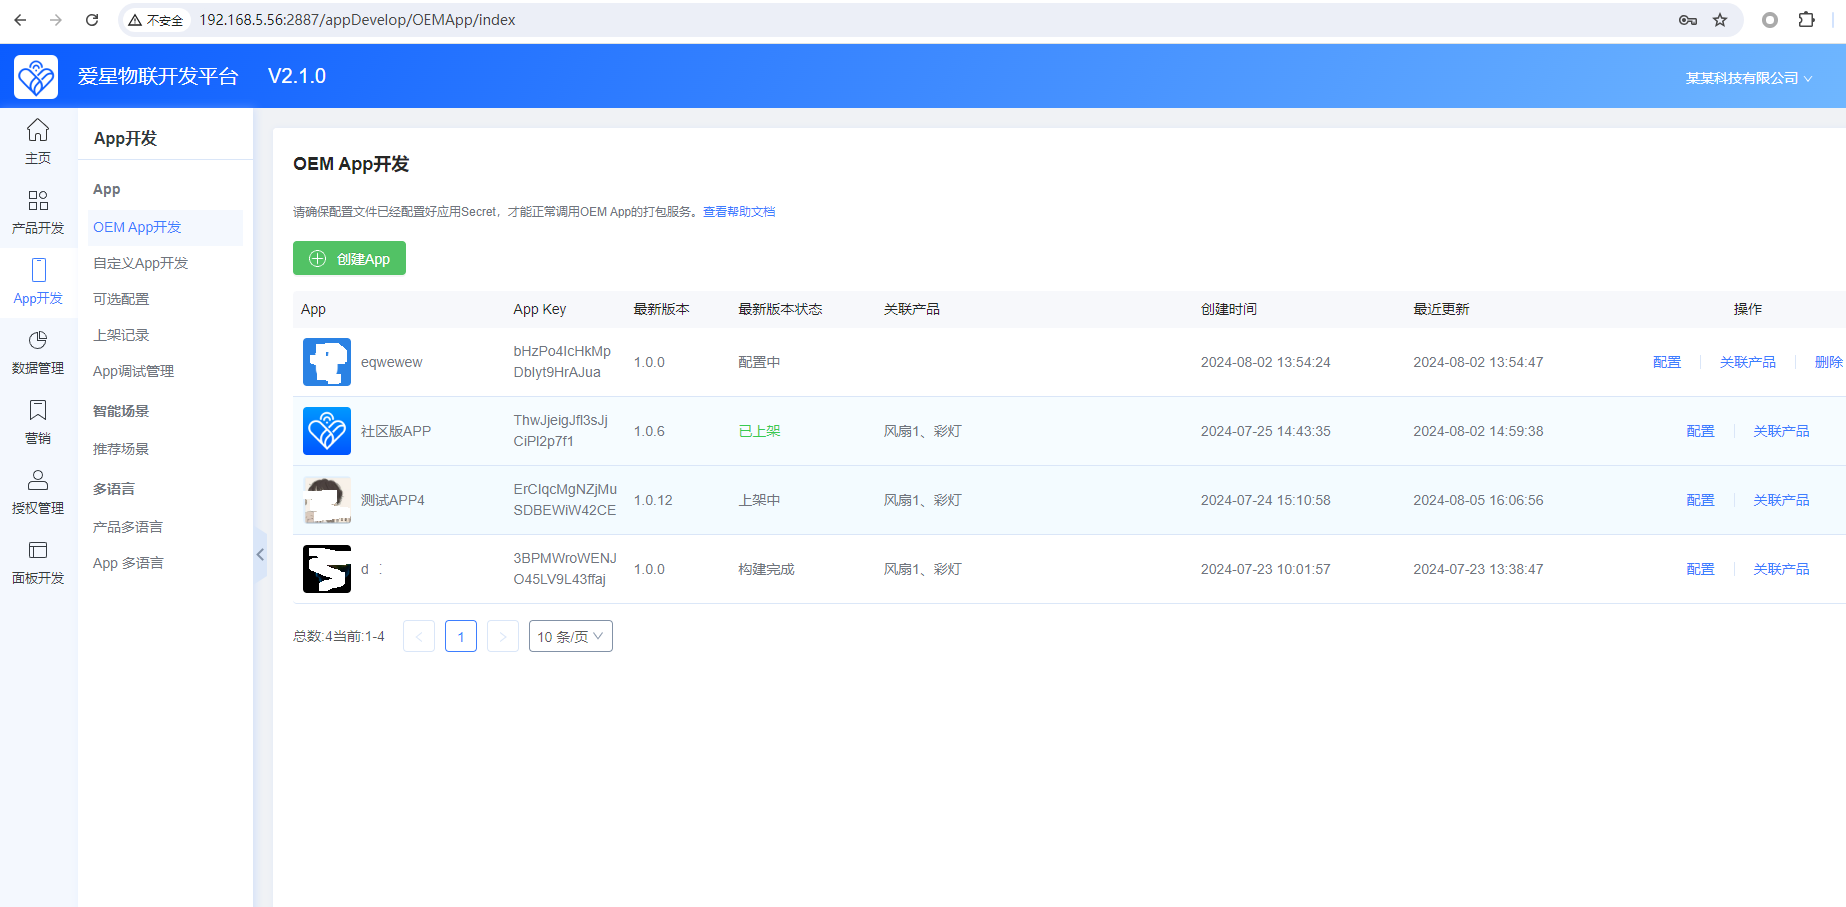Click the black-white thumbnail of app d

pyautogui.click(x=327, y=569)
